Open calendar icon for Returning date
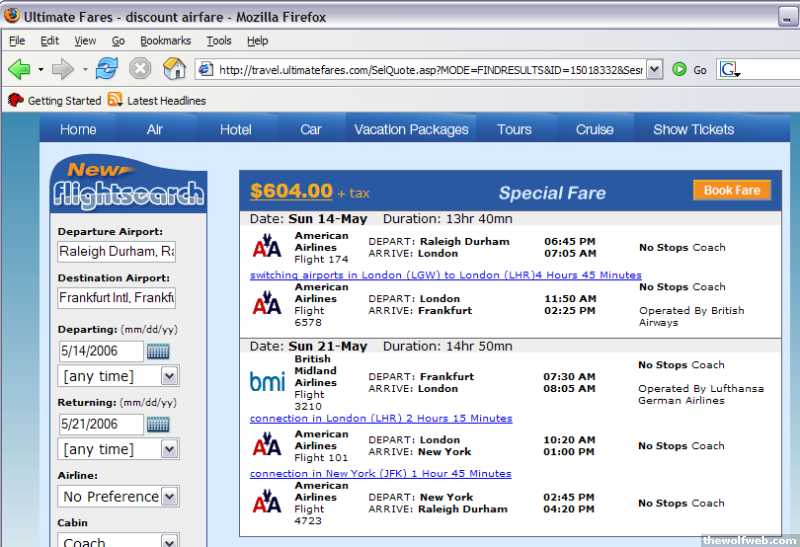Screen dimensions: 800x547 click(158, 424)
